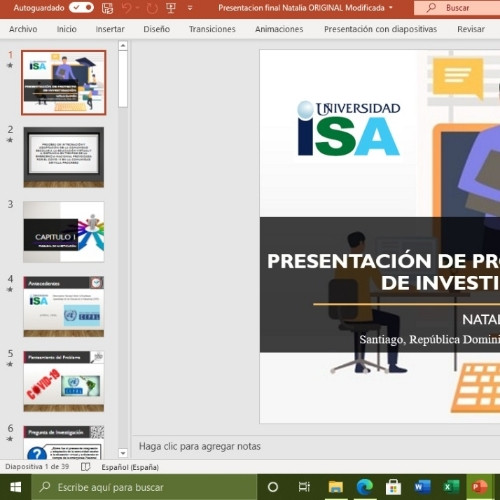500x500 pixels.
Task: Open Word from the taskbar
Action: point(422,487)
